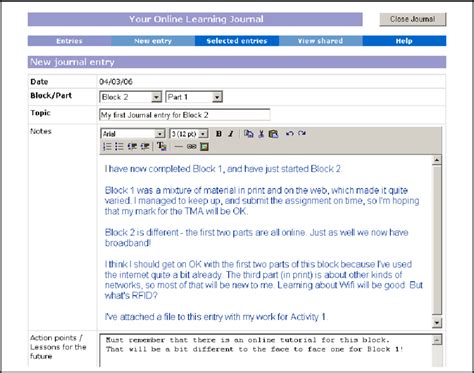Screen dimensions: 474x373
Task: Insert a bulleted list
Action: pos(119,146)
